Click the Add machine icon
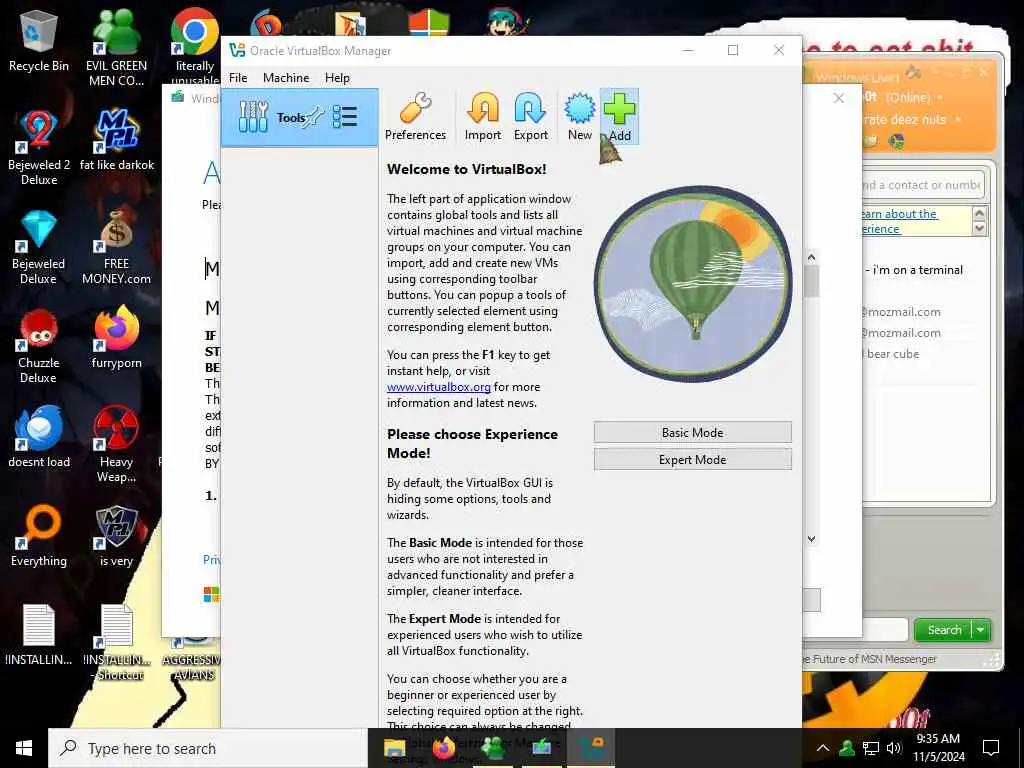 (619, 117)
